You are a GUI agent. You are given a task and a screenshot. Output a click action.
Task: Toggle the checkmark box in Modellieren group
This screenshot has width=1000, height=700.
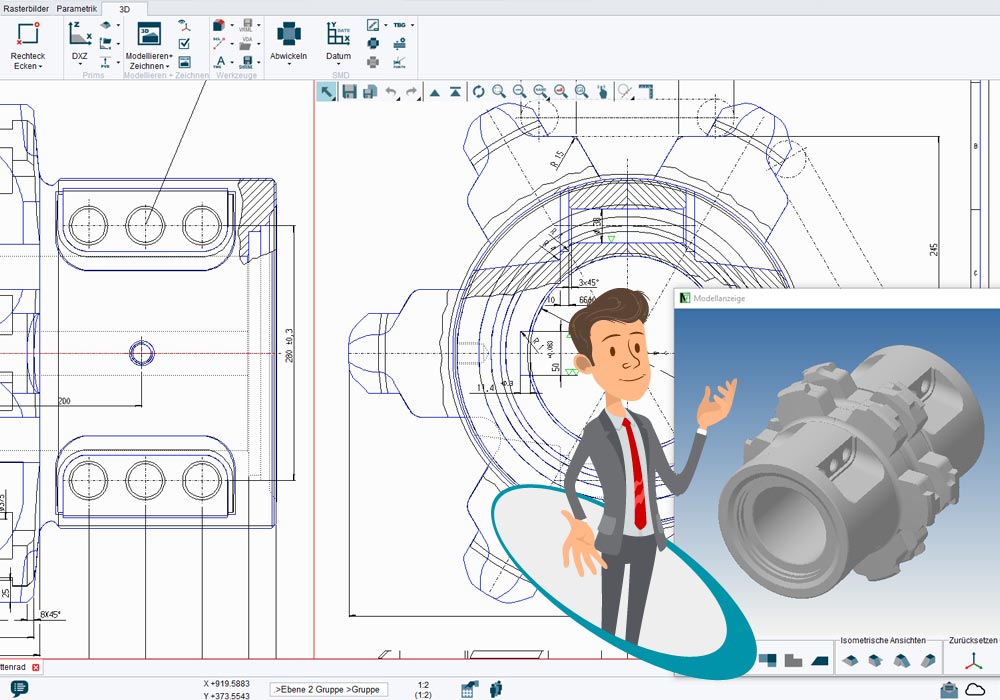184,43
